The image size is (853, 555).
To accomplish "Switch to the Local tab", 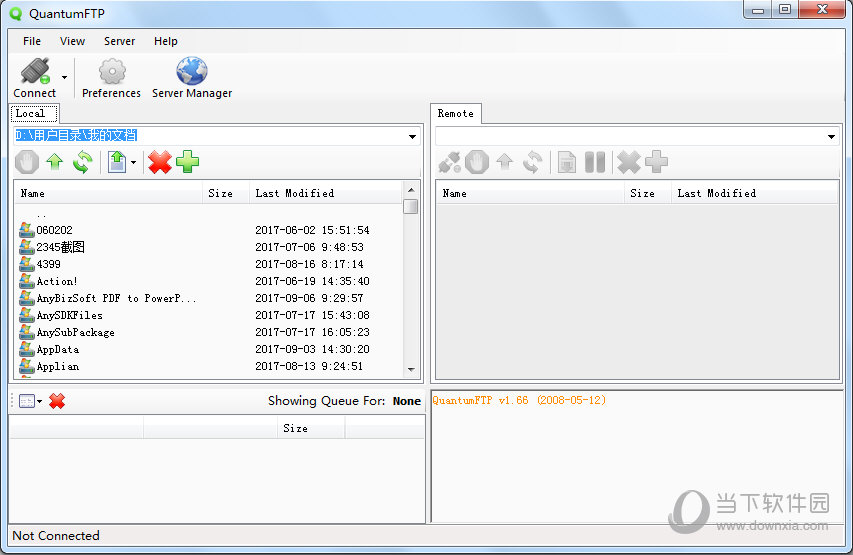I will 34,114.
